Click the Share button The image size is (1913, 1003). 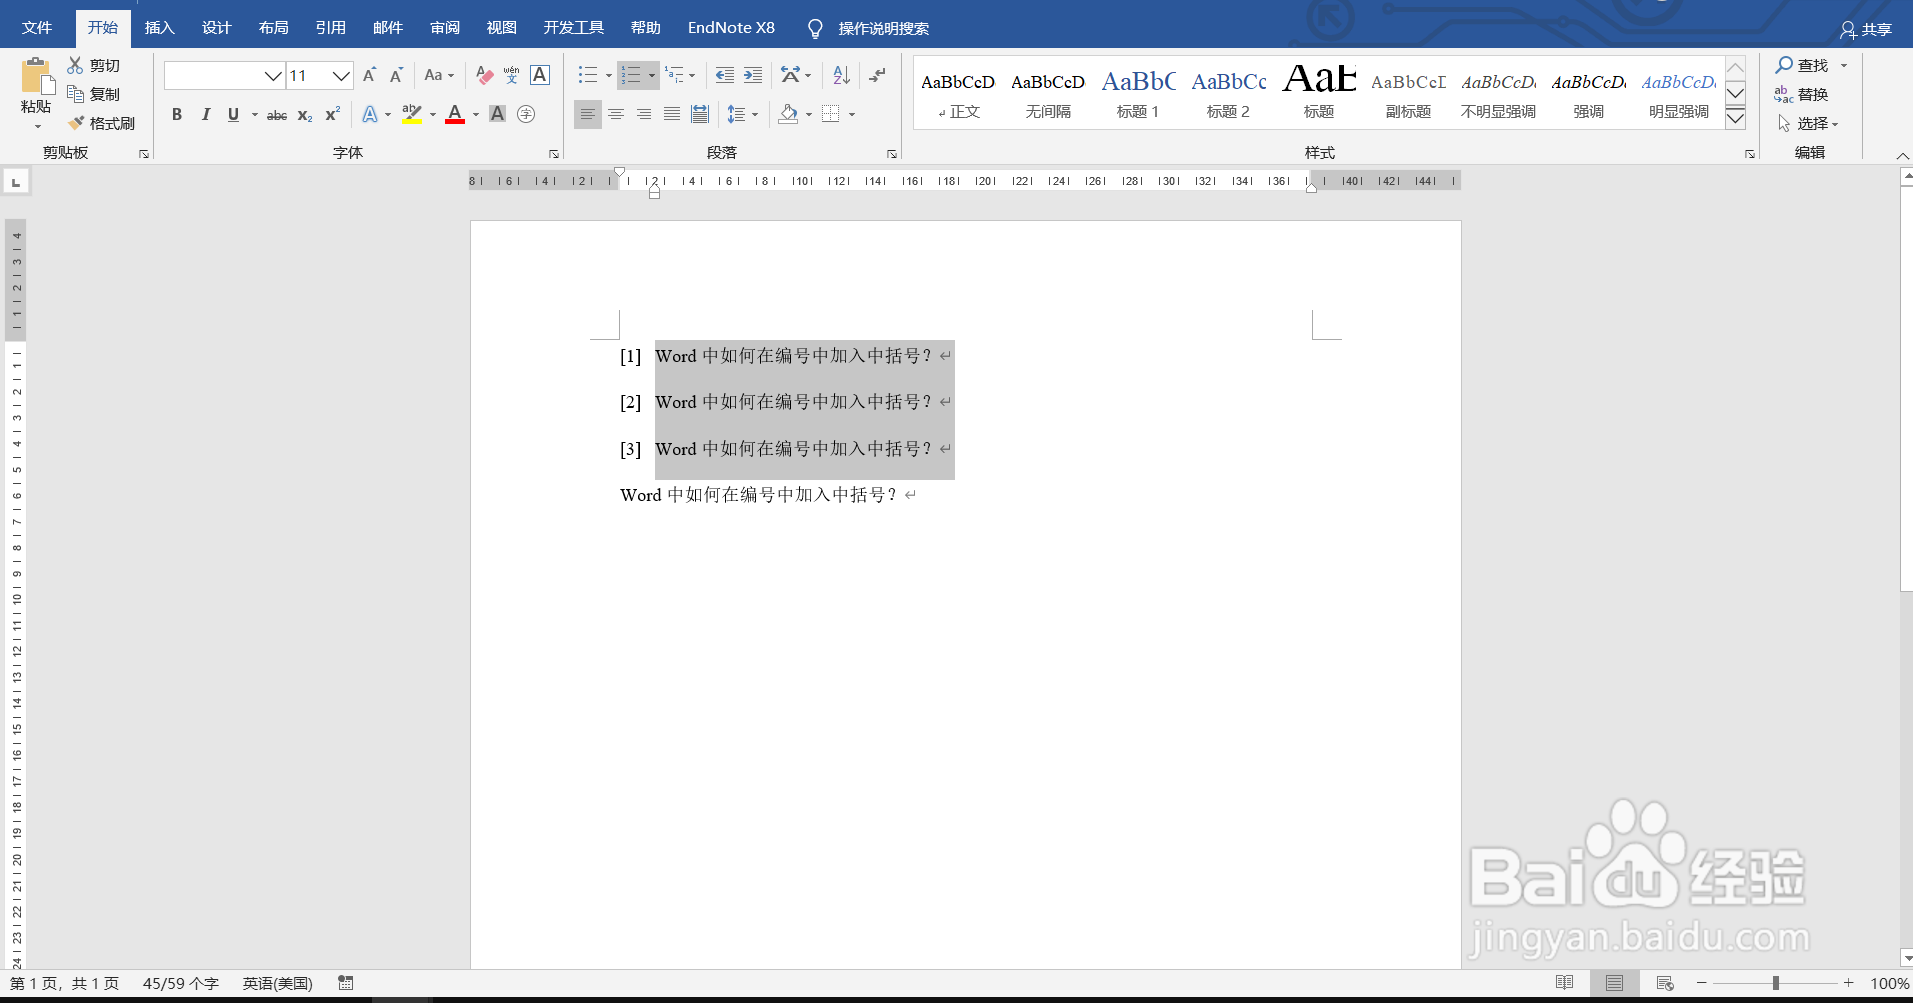click(x=1866, y=29)
